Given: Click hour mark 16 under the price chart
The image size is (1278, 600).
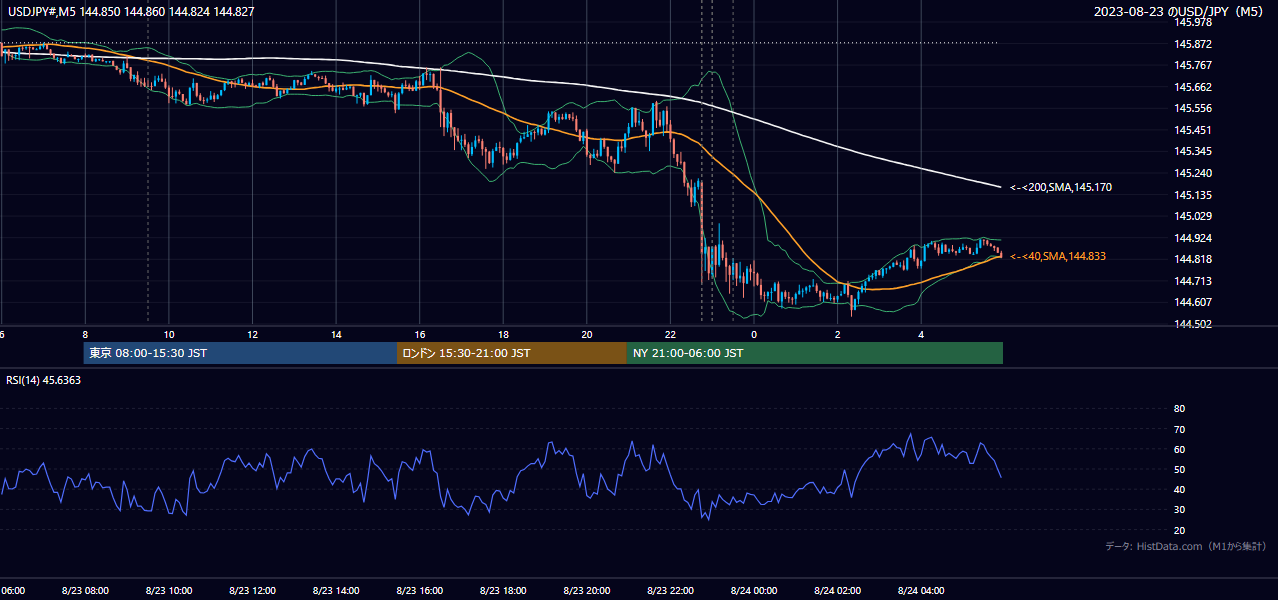Looking at the screenshot, I should pyautogui.click(x=419, y=334).
